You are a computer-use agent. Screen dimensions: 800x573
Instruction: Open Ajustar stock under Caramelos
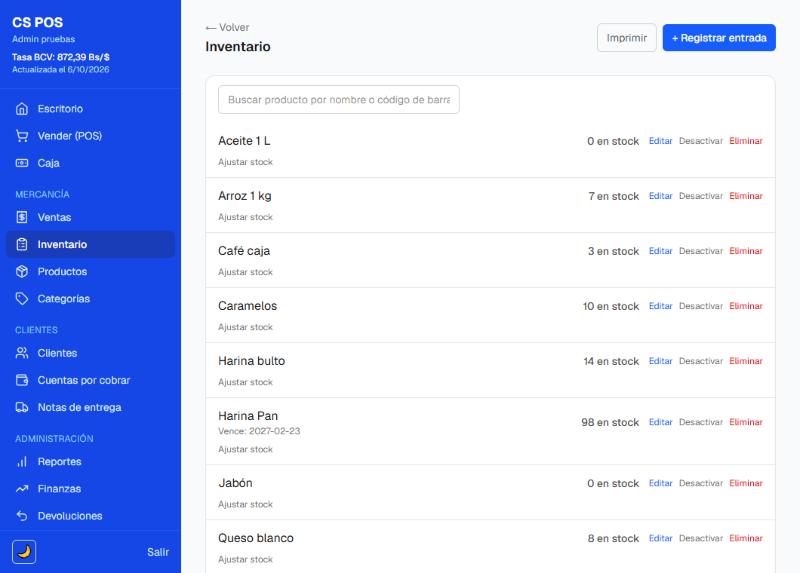(245, 327)
